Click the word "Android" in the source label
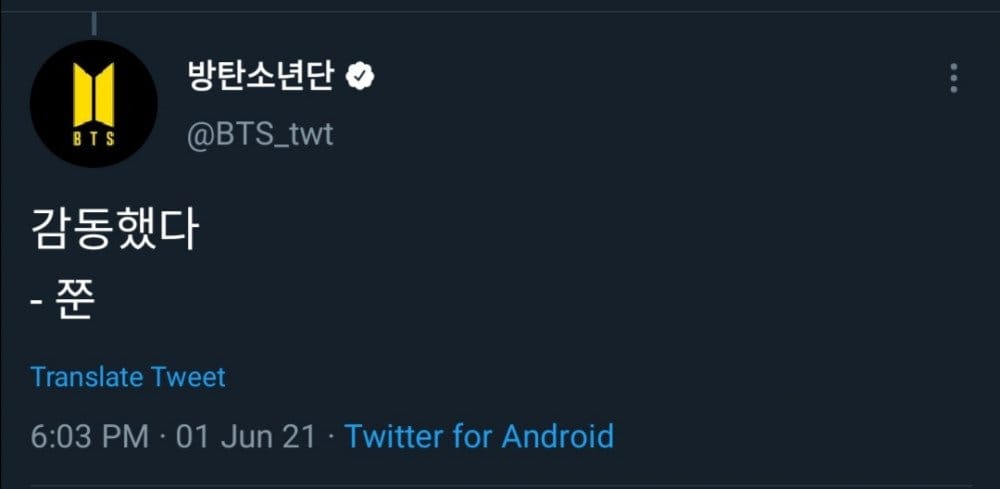The image size is (1000, 489). pos(557,437)
